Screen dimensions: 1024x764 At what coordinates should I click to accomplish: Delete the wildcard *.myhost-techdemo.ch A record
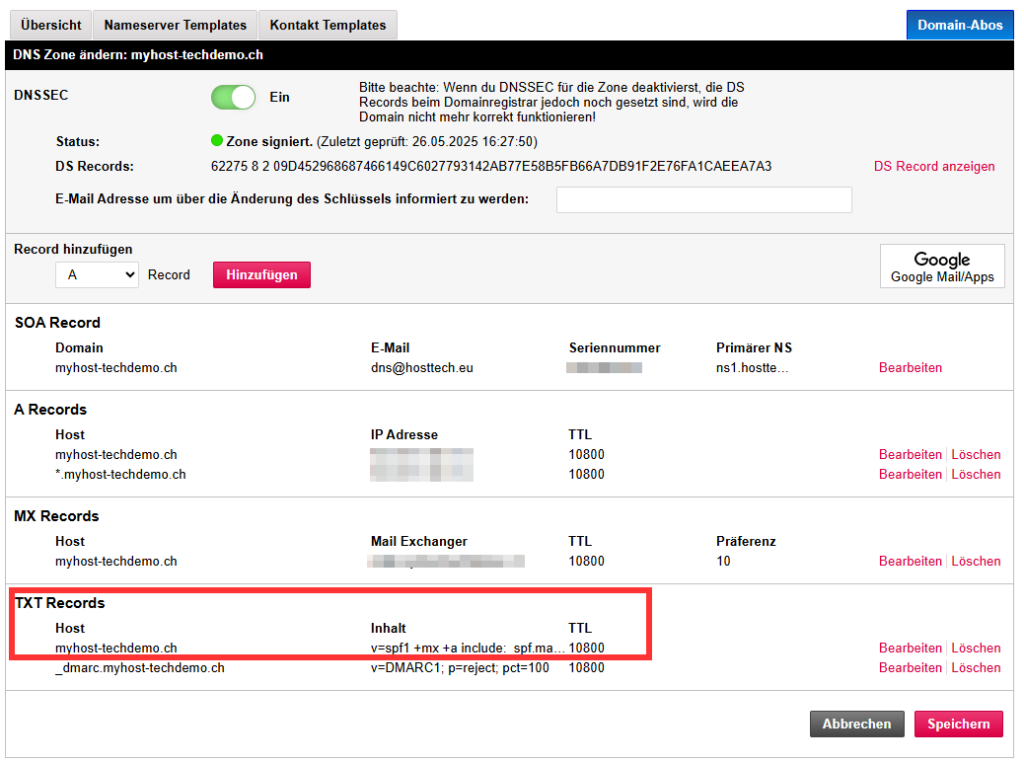point(976,474)
